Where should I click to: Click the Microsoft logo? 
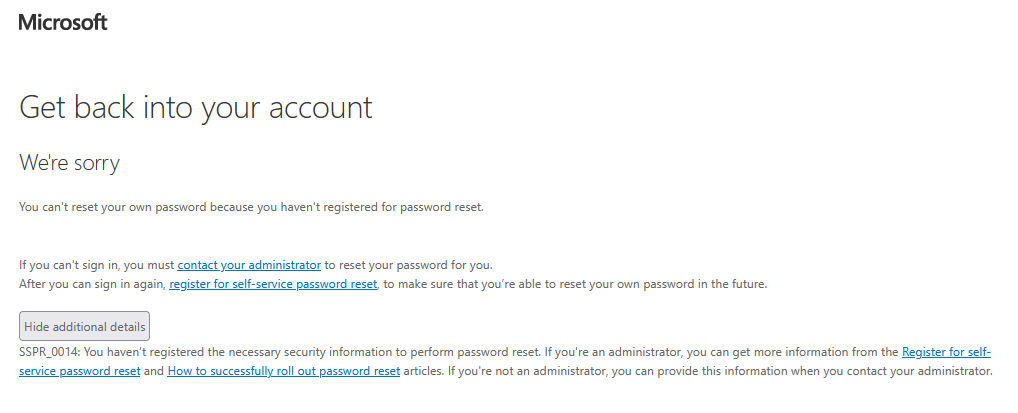pyautogui.click(x=63, y=22)
